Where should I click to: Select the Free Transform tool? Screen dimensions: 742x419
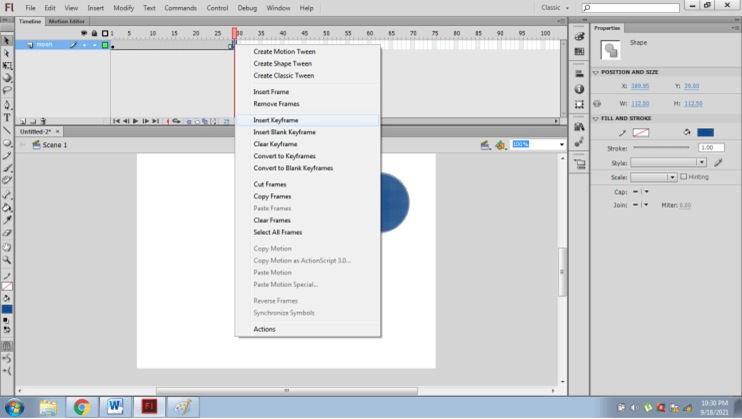click(7, 65)
